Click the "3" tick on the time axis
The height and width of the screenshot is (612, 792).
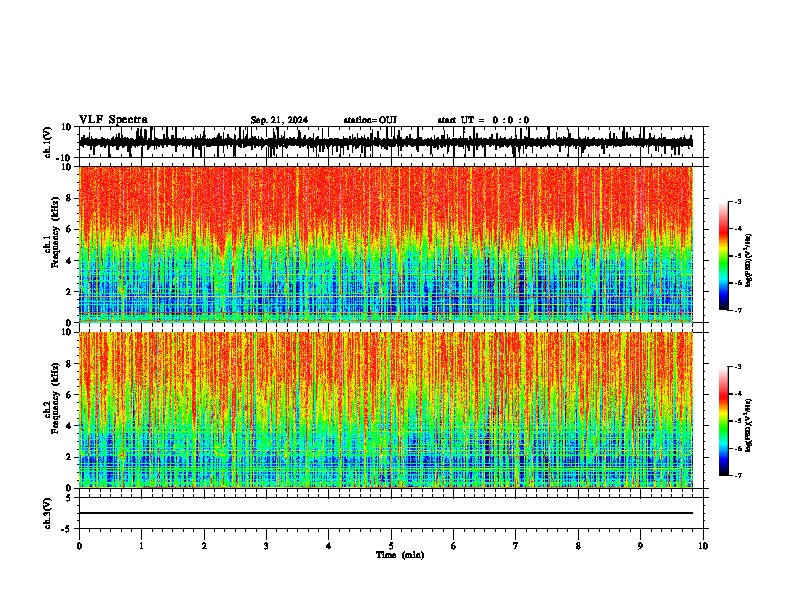click(x=266, y=546)
